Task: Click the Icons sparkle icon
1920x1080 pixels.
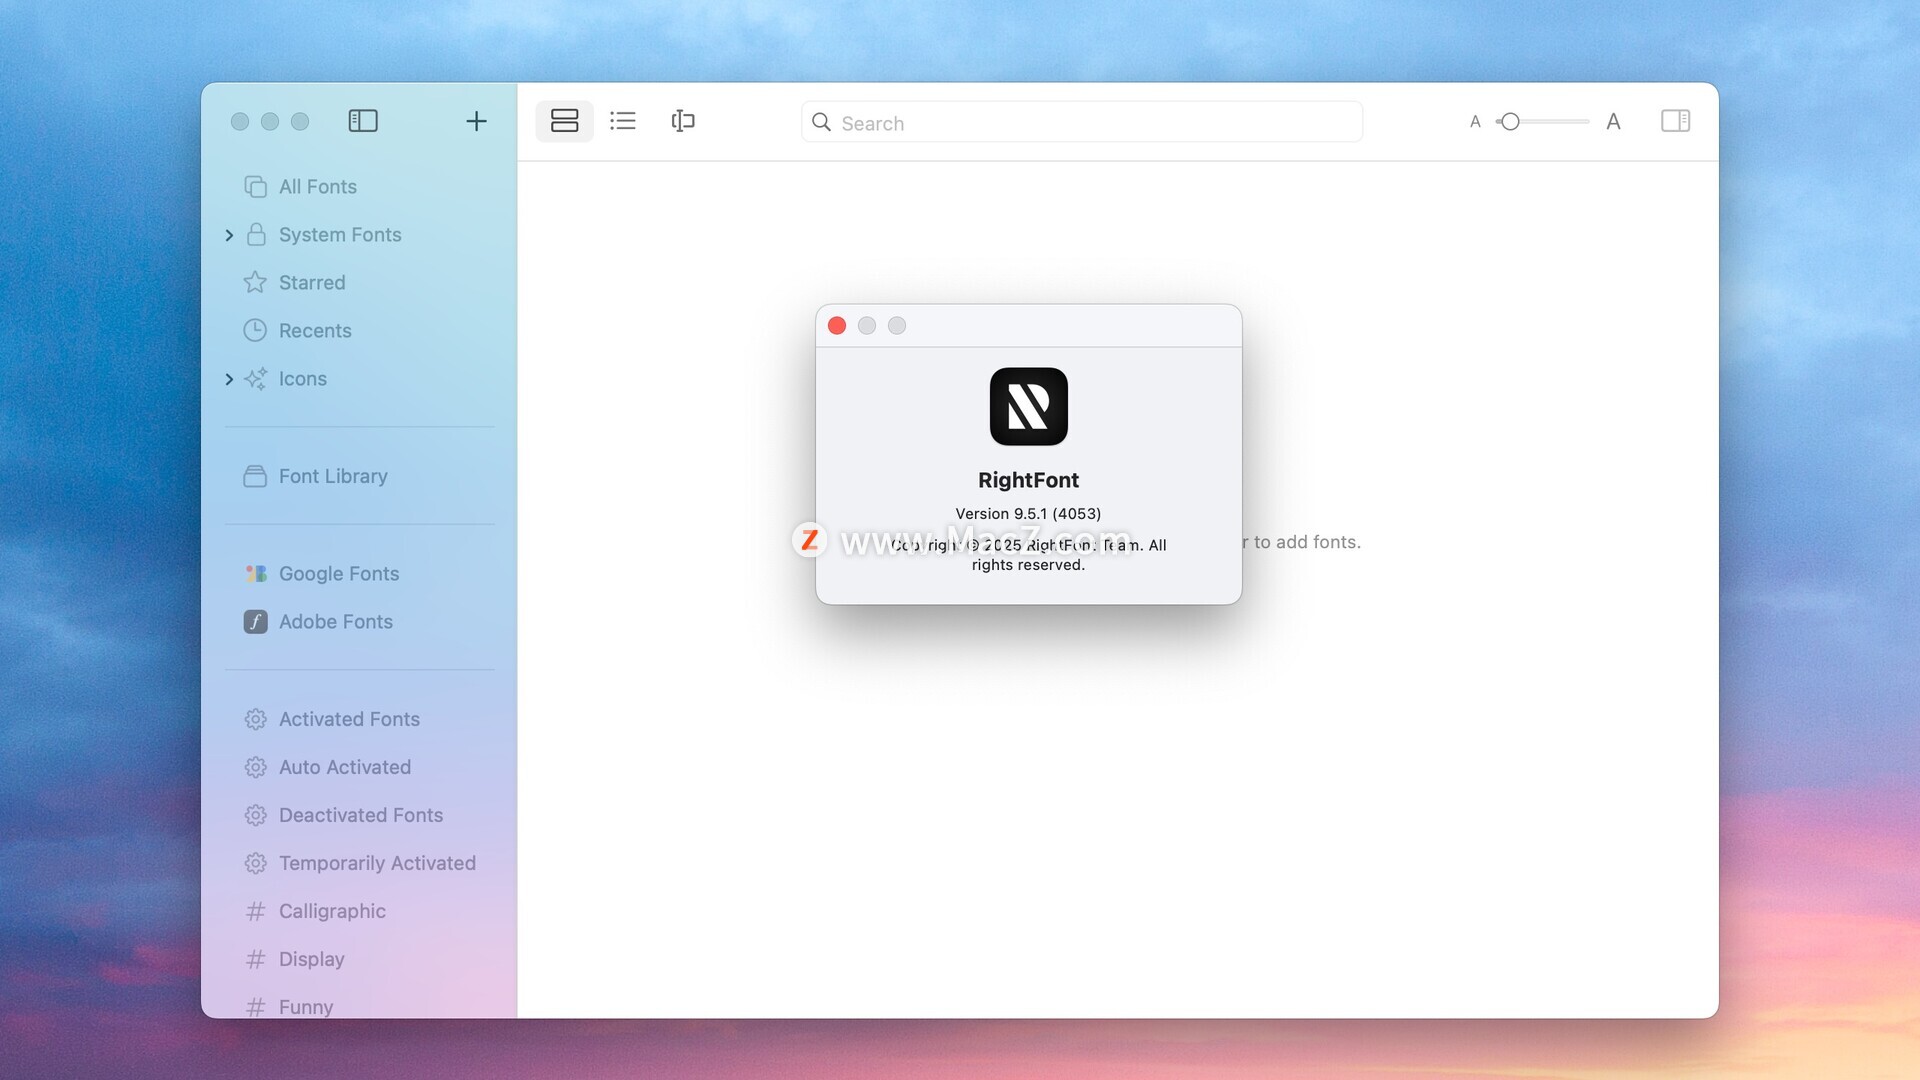Action: tap(255, 378)
